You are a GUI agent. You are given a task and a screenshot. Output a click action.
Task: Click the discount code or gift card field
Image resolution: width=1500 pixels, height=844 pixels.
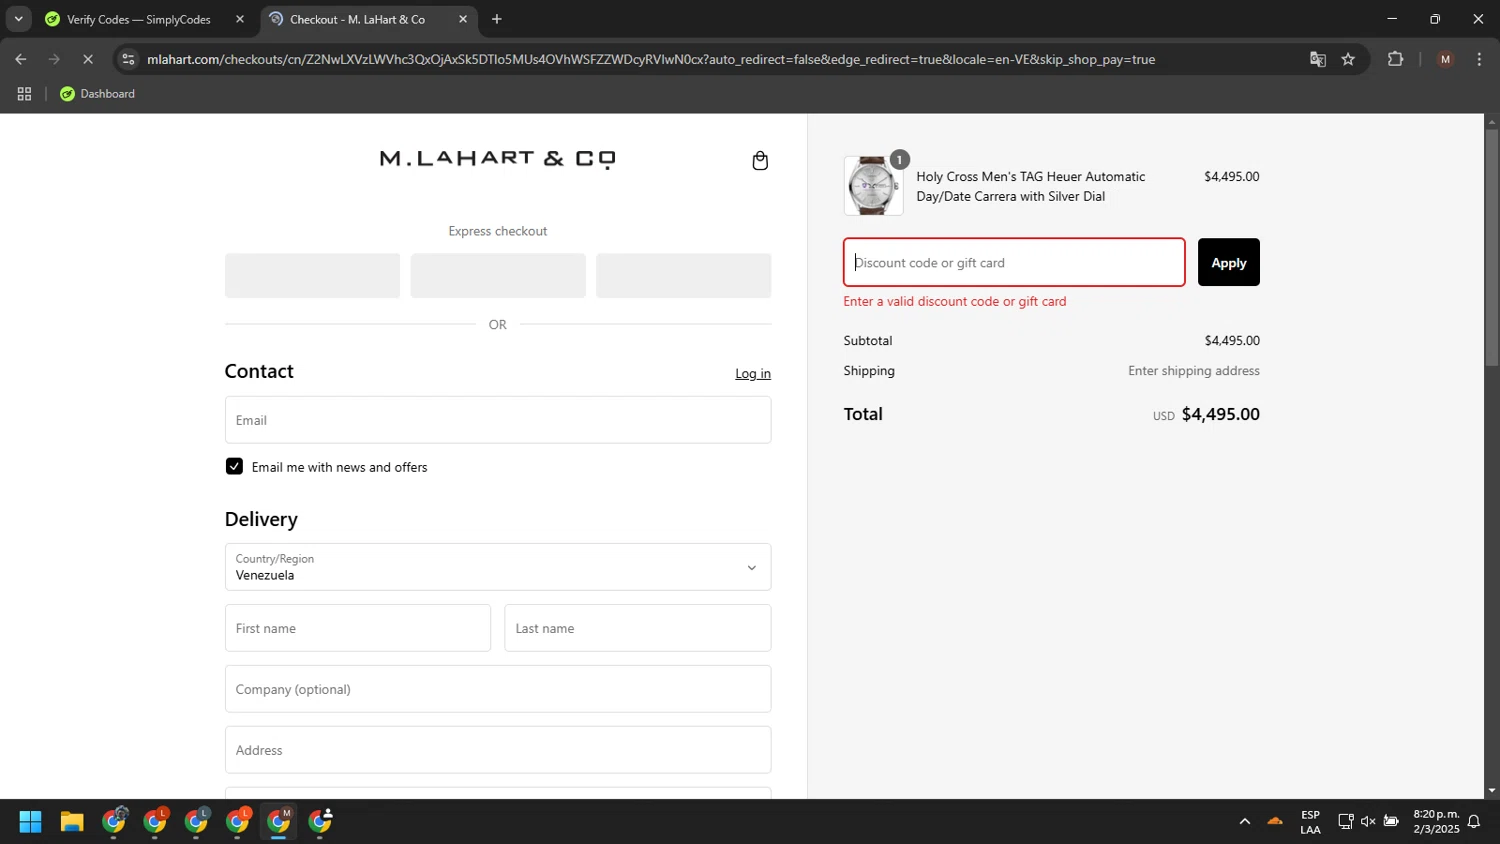1014,262
